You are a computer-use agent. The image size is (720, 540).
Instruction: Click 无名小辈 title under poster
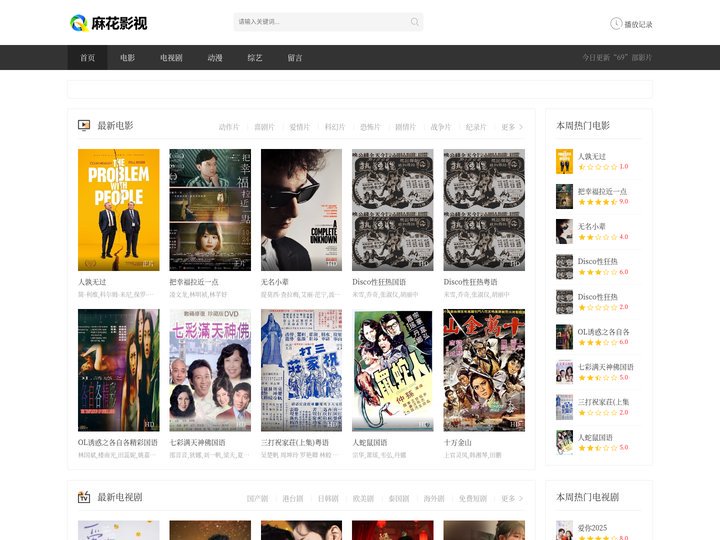(x=275, y=282)
